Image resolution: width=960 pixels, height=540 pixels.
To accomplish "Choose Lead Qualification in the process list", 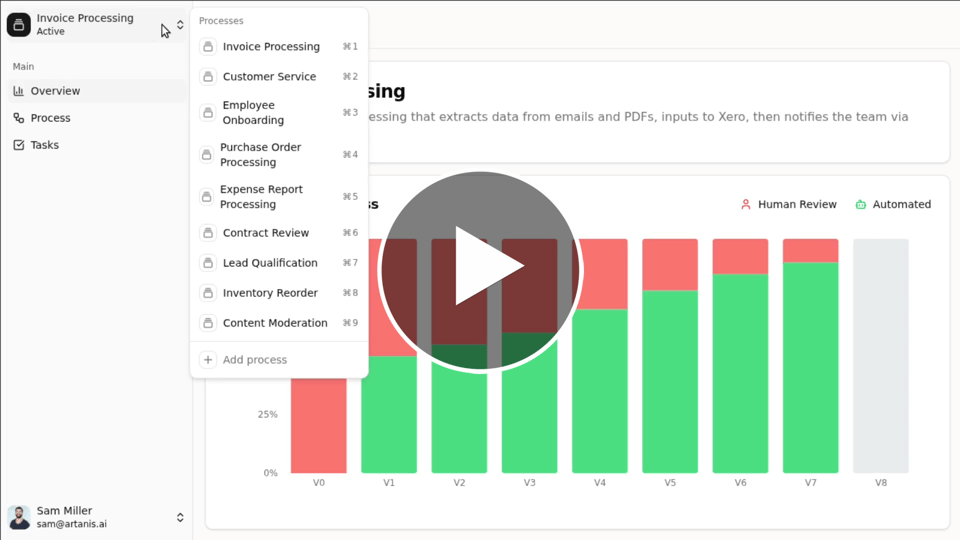I will (269, 263).
